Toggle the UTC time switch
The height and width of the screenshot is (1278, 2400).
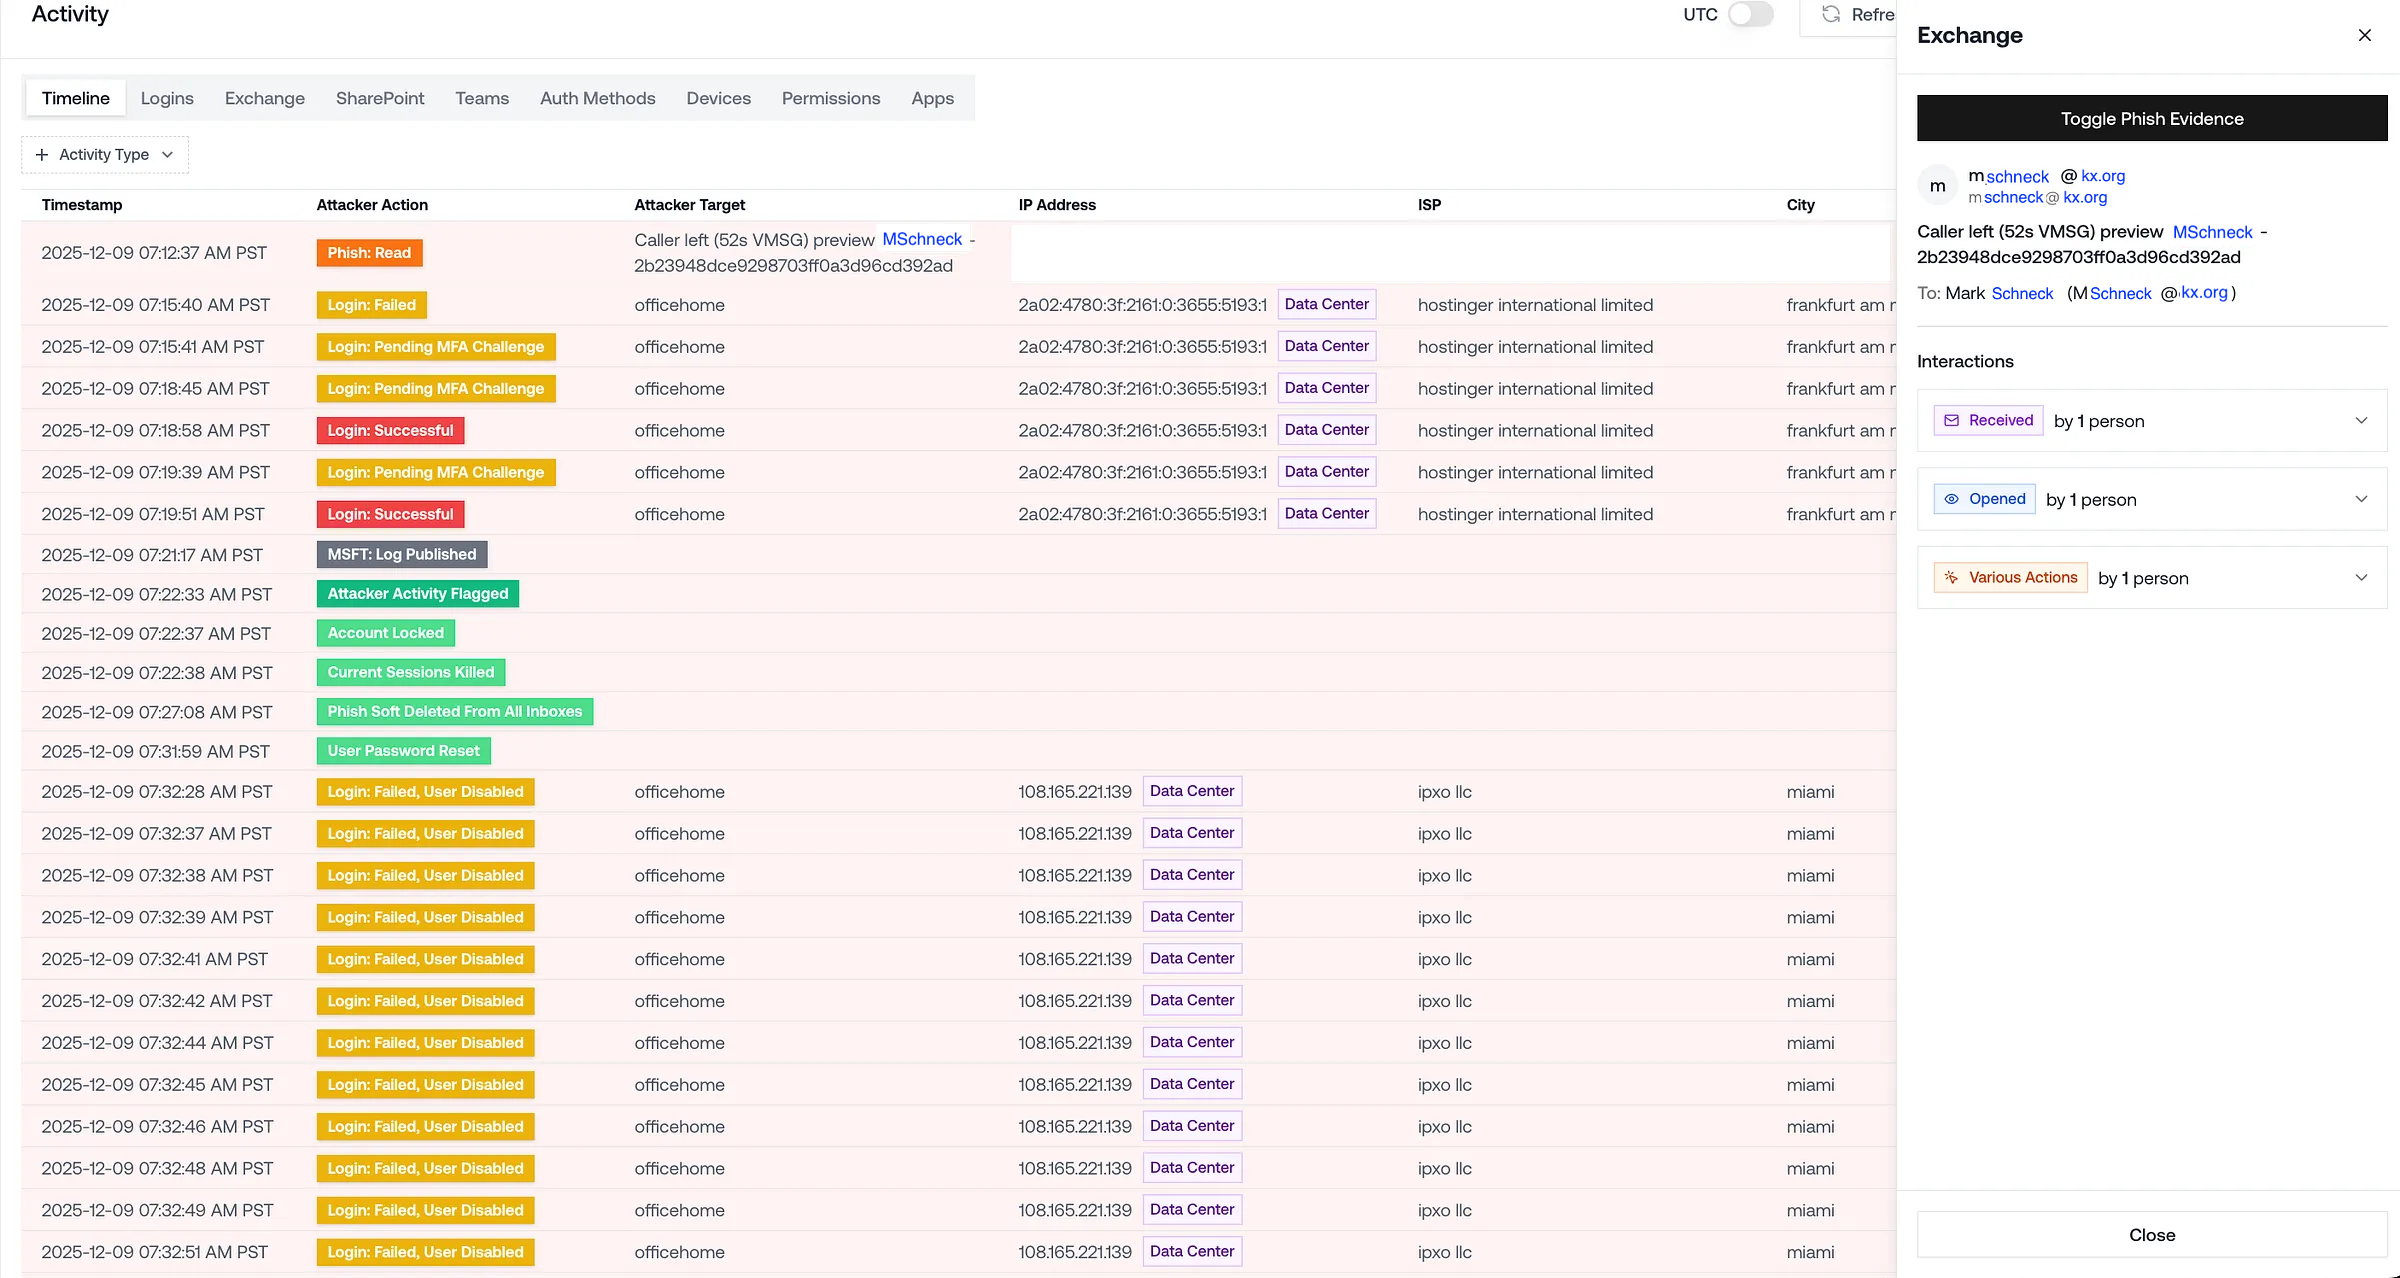(x=1750, y=14)
